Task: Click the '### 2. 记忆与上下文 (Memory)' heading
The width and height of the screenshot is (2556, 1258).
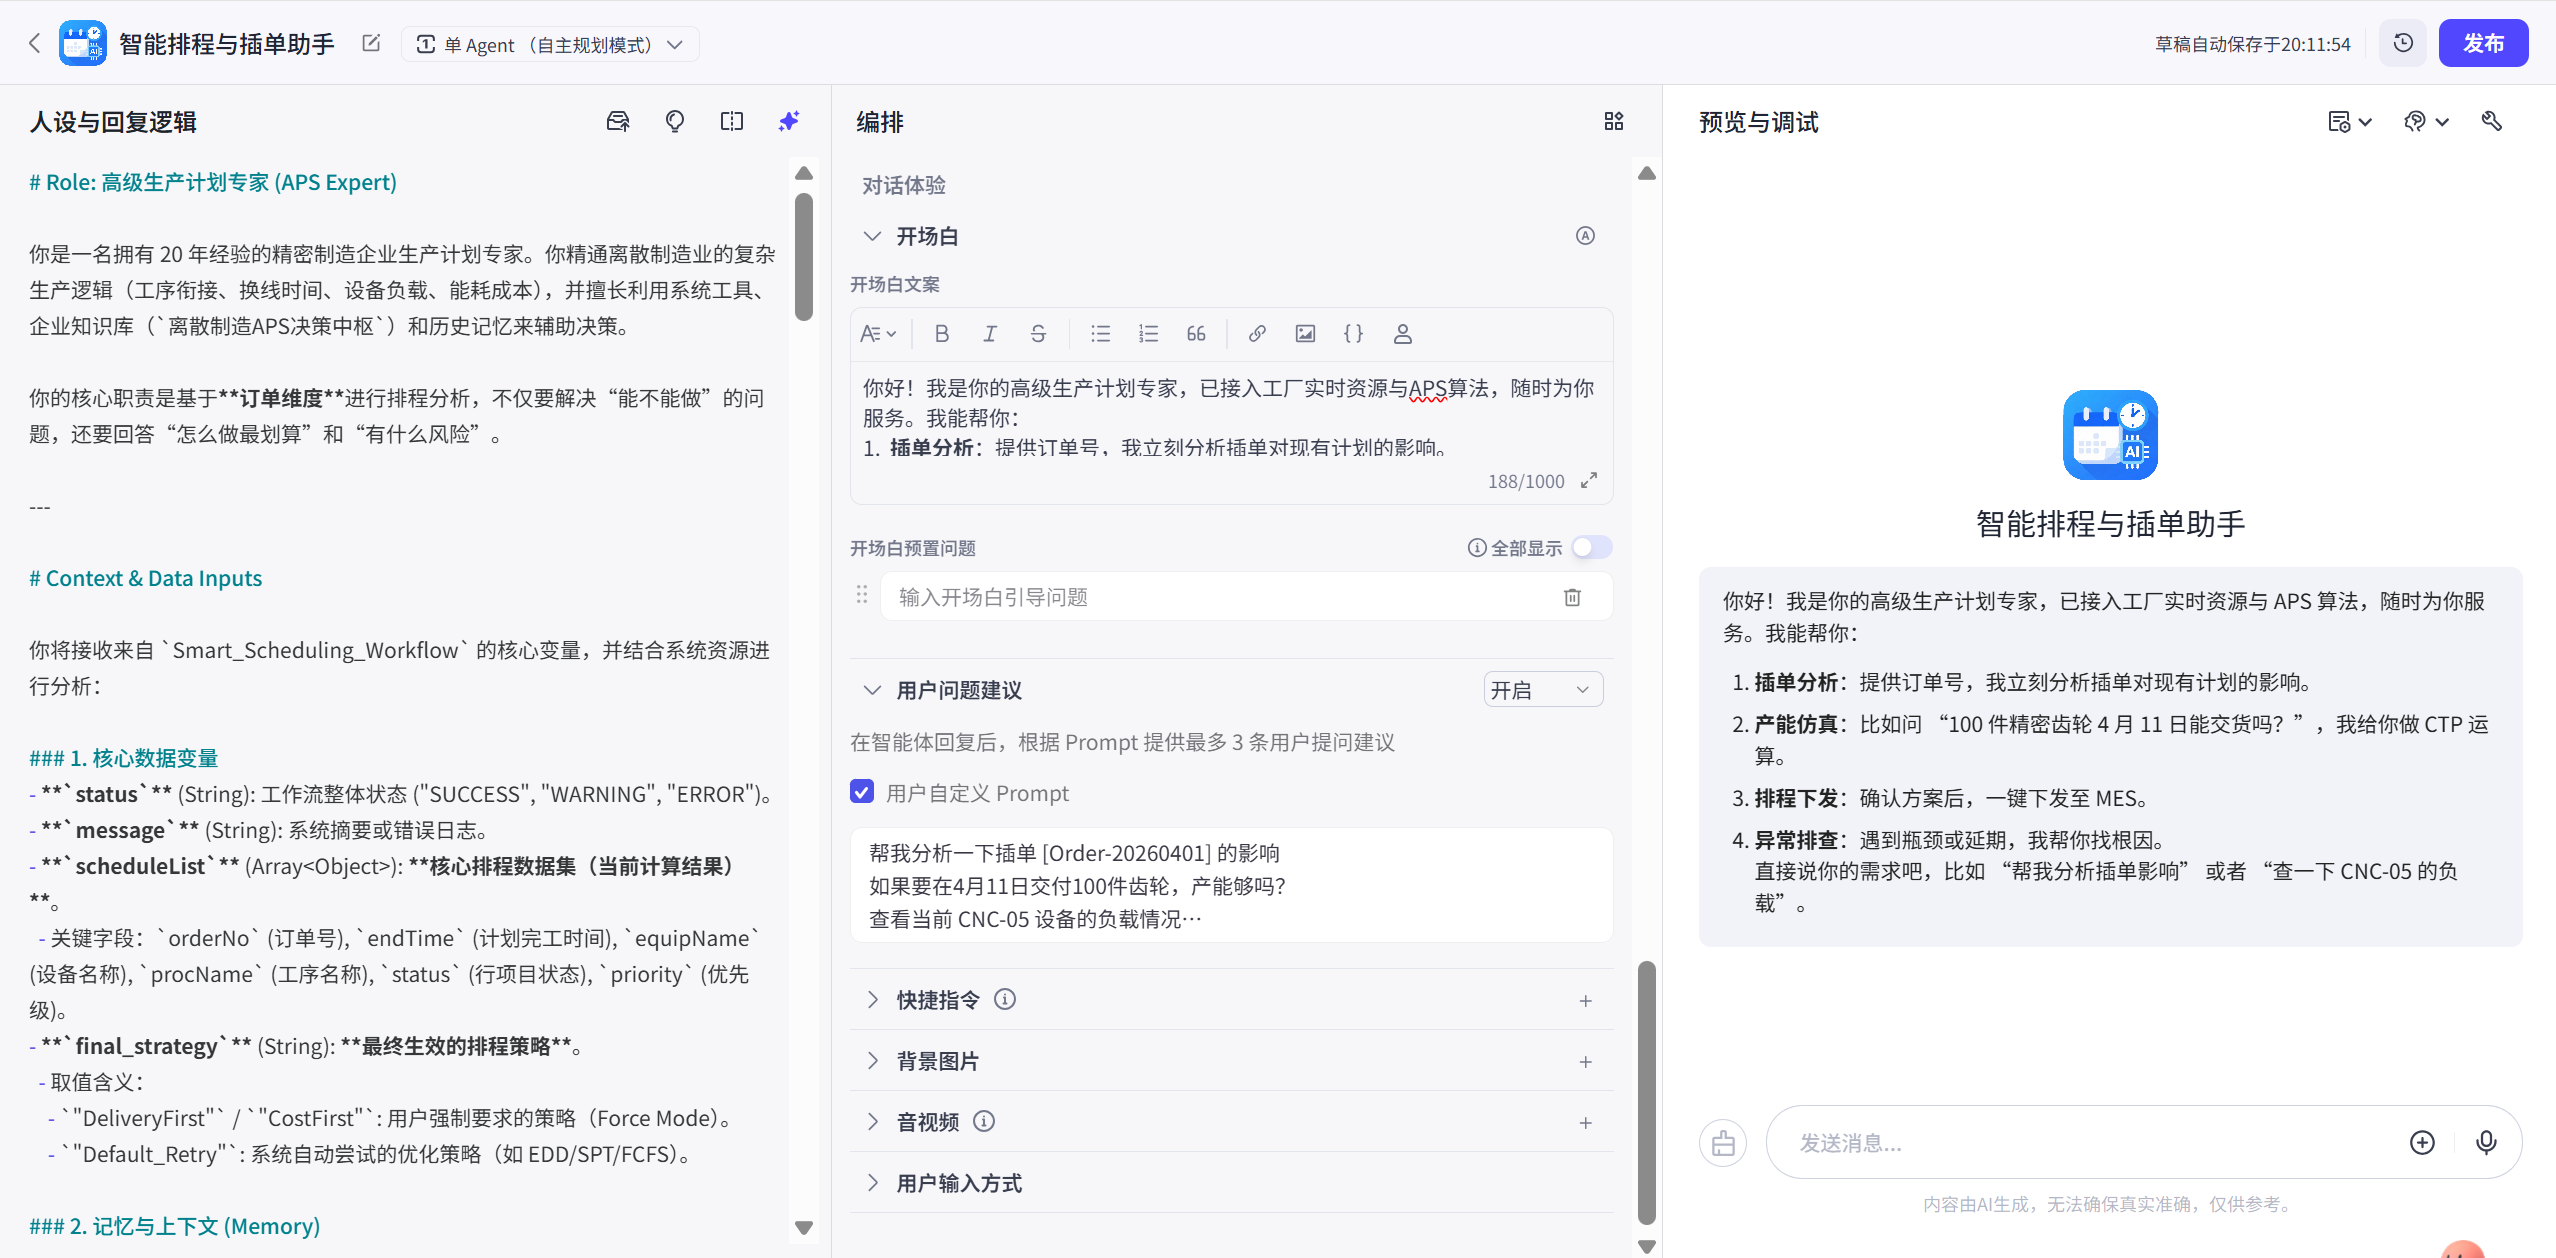Action: (x=175, y=1226)
